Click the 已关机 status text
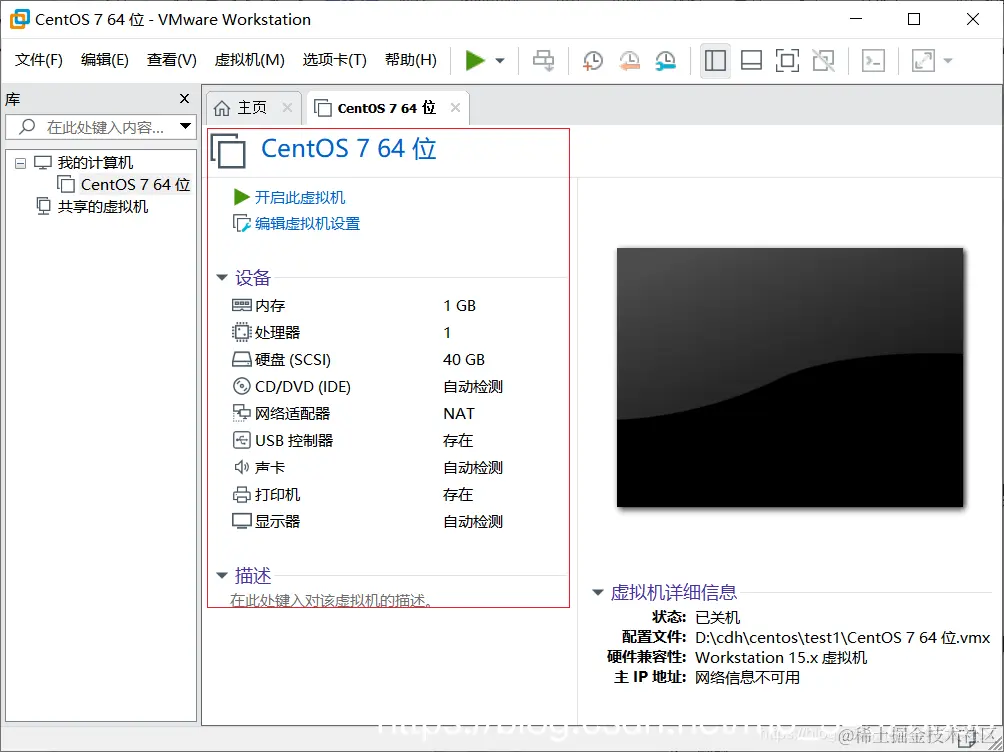Screen dimensions: 1004x752 coord(717,617)
